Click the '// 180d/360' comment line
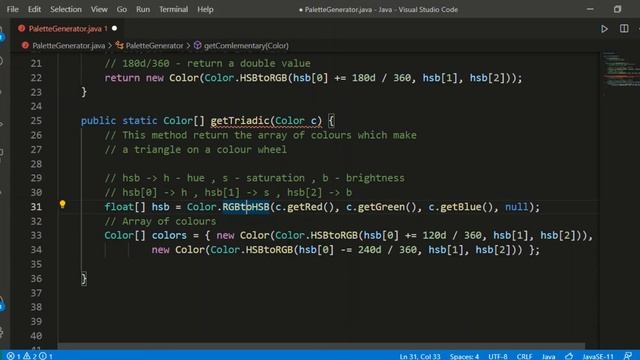640x360 pixels. click(x=207, y=64)
